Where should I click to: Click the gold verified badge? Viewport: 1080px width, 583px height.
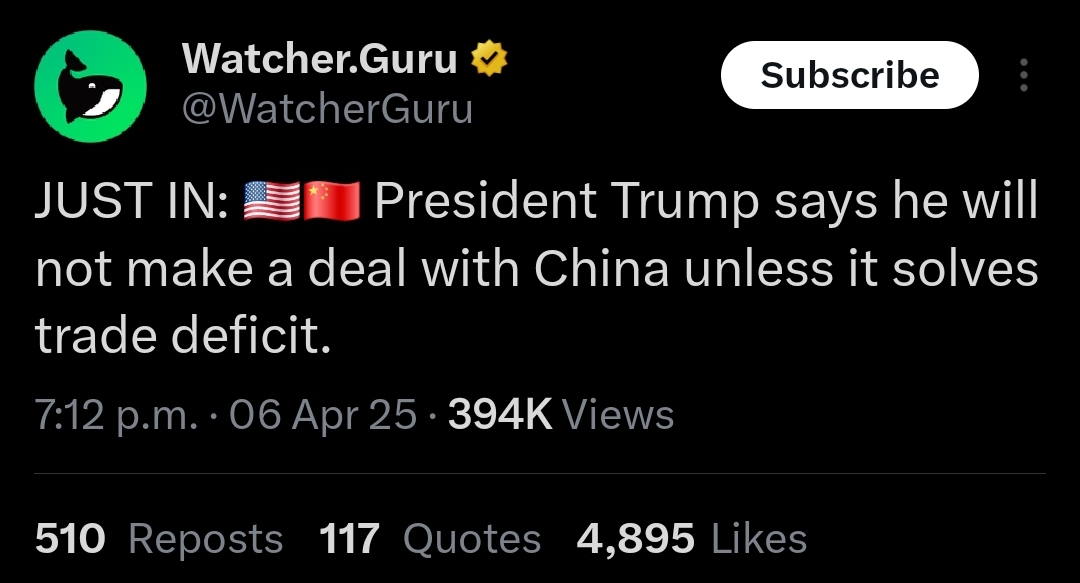[488, 59]
